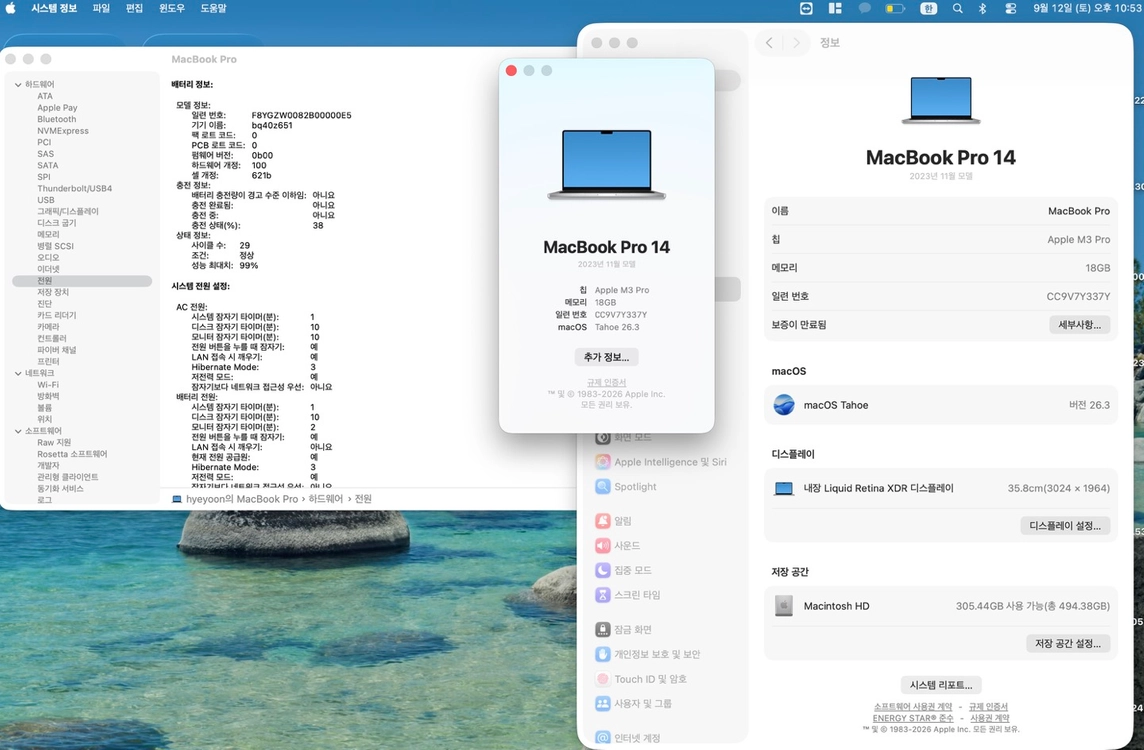Open the 소프트웨어 사용권 계약 link
Viewport: 1144px width, 750px height.
[913, 707]
